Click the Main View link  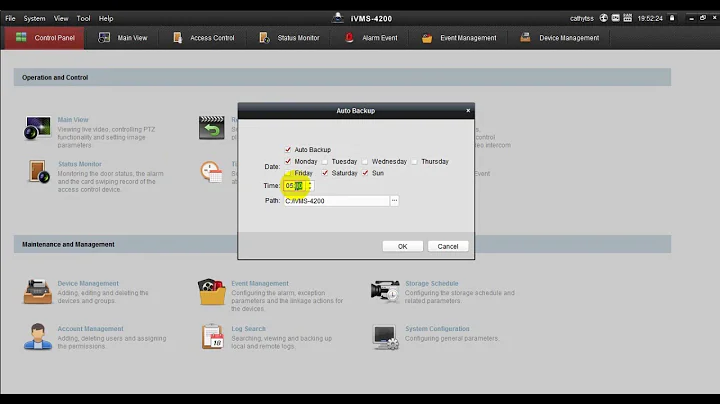pyautogui.click(x=73, y=120)
